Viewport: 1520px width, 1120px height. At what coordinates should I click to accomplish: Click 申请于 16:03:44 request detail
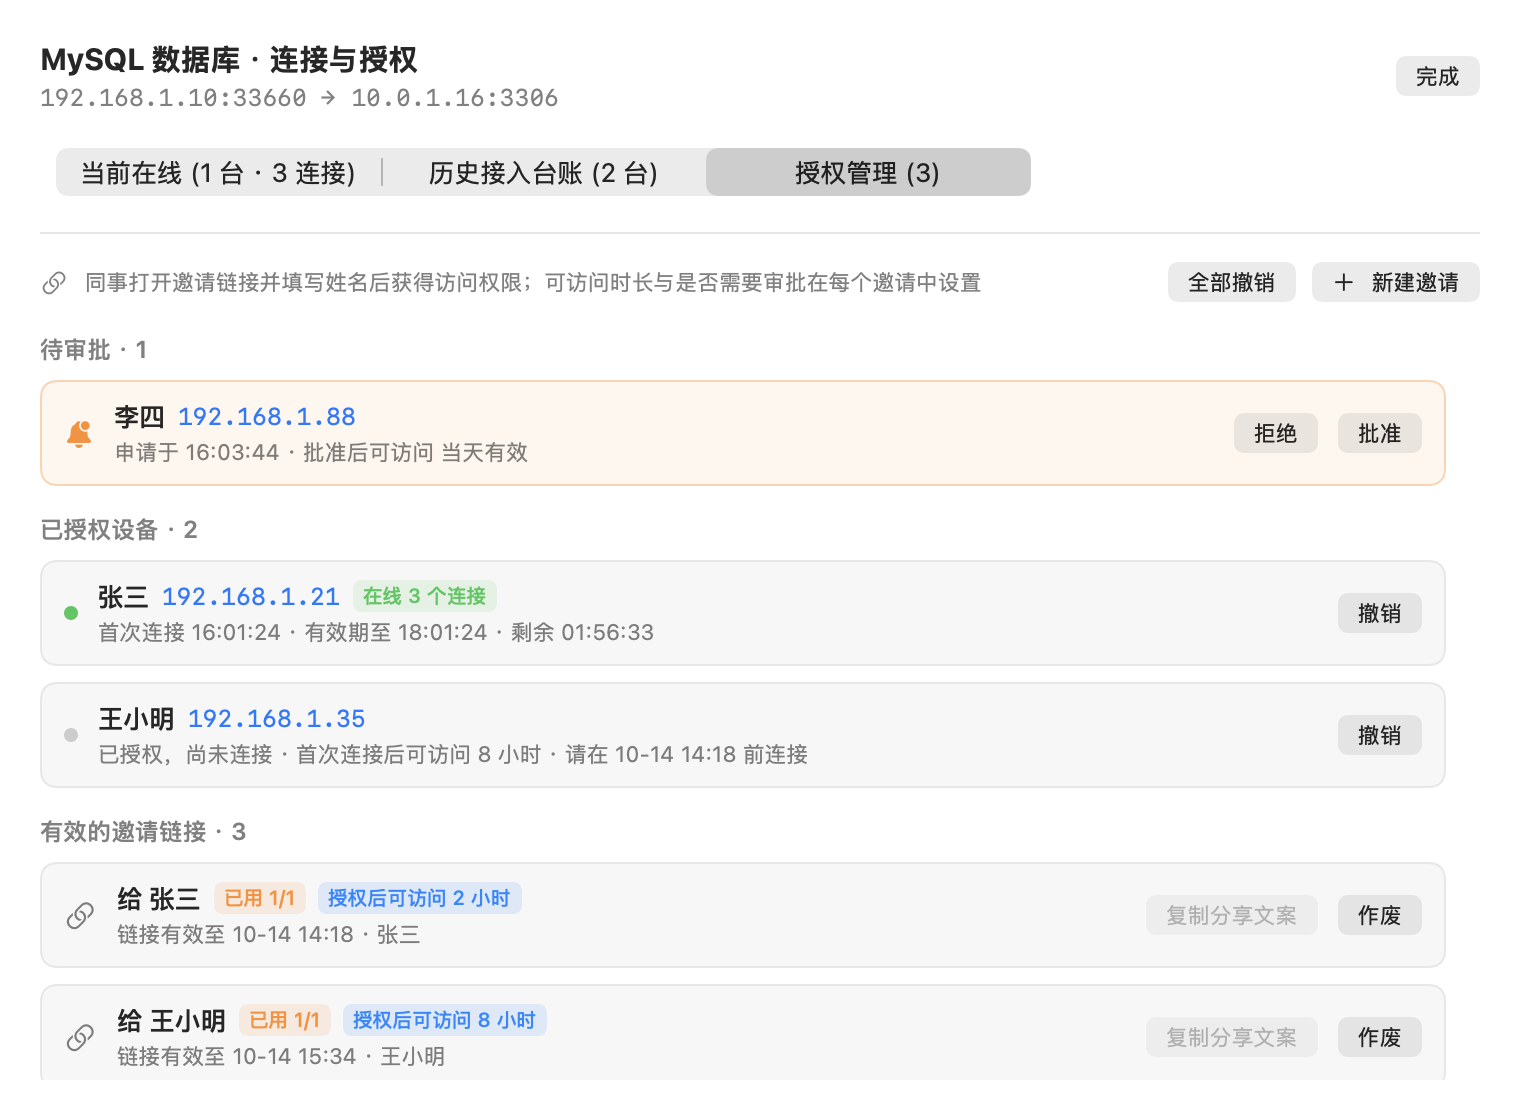[x=321, y=453]
